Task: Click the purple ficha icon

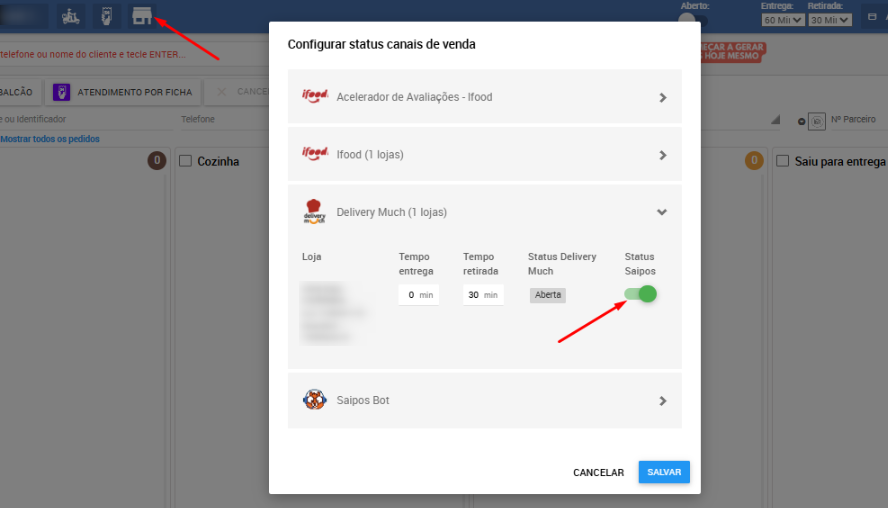Action: [x=62, y=92]
